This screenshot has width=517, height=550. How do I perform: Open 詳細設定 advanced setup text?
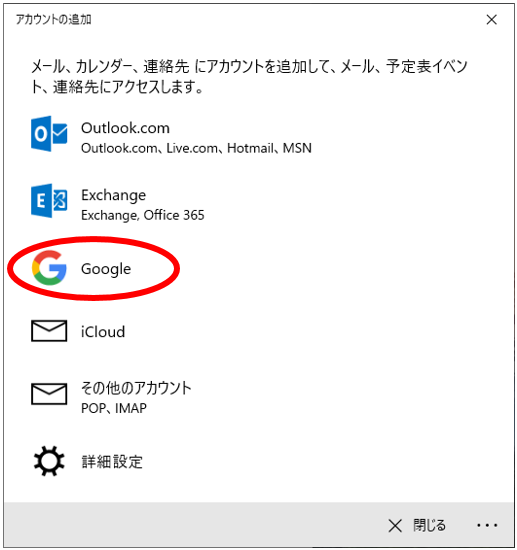pos(112,462)
